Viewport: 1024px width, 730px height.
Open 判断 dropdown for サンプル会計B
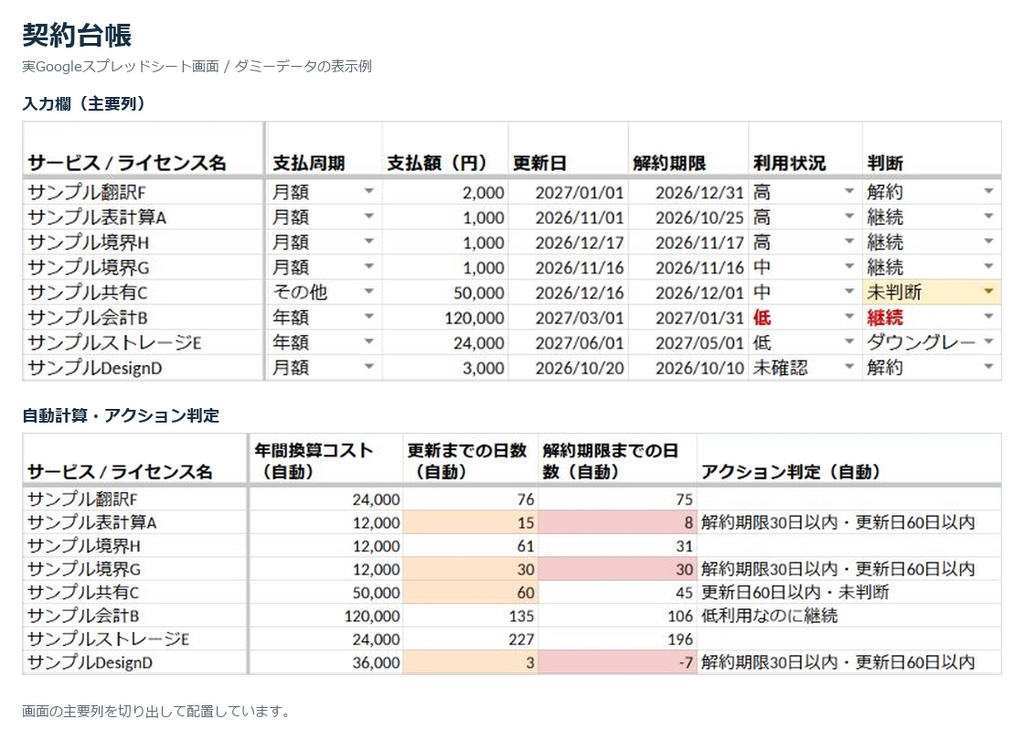[989, 317]
